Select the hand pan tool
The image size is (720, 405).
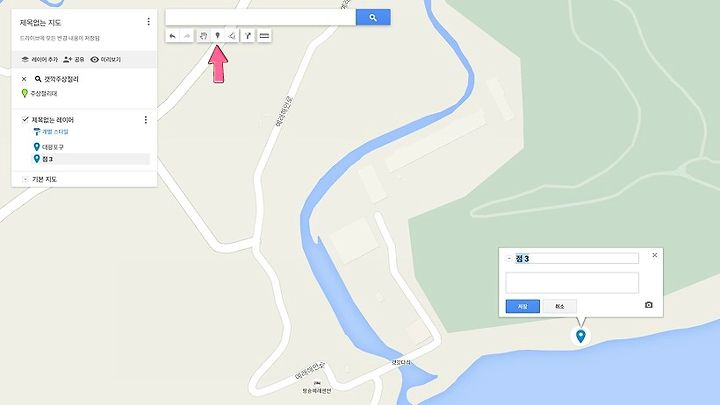pyautogui.click(x=203, y=36)
